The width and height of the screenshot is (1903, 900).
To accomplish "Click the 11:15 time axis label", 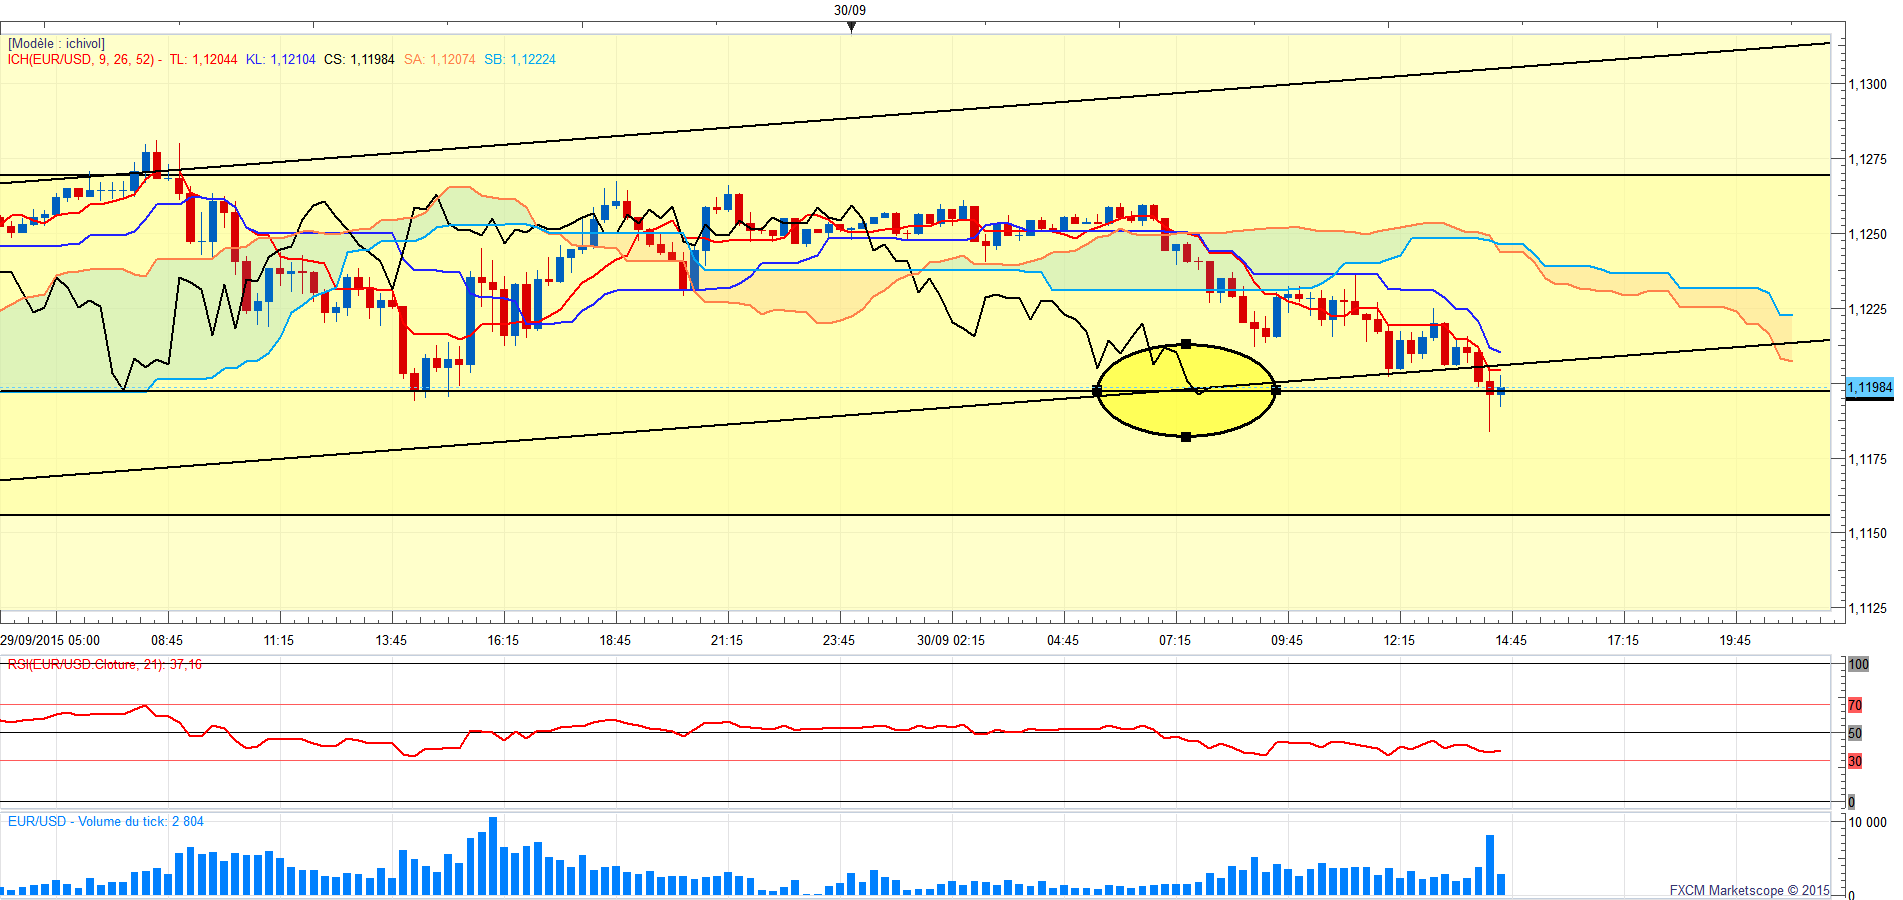I will tap(279, 641).
